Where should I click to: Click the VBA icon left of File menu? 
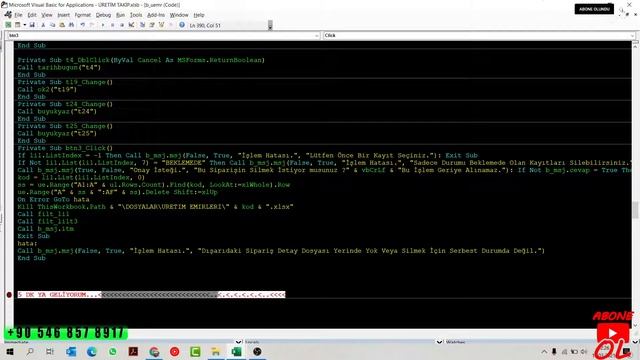click(8, 15)
